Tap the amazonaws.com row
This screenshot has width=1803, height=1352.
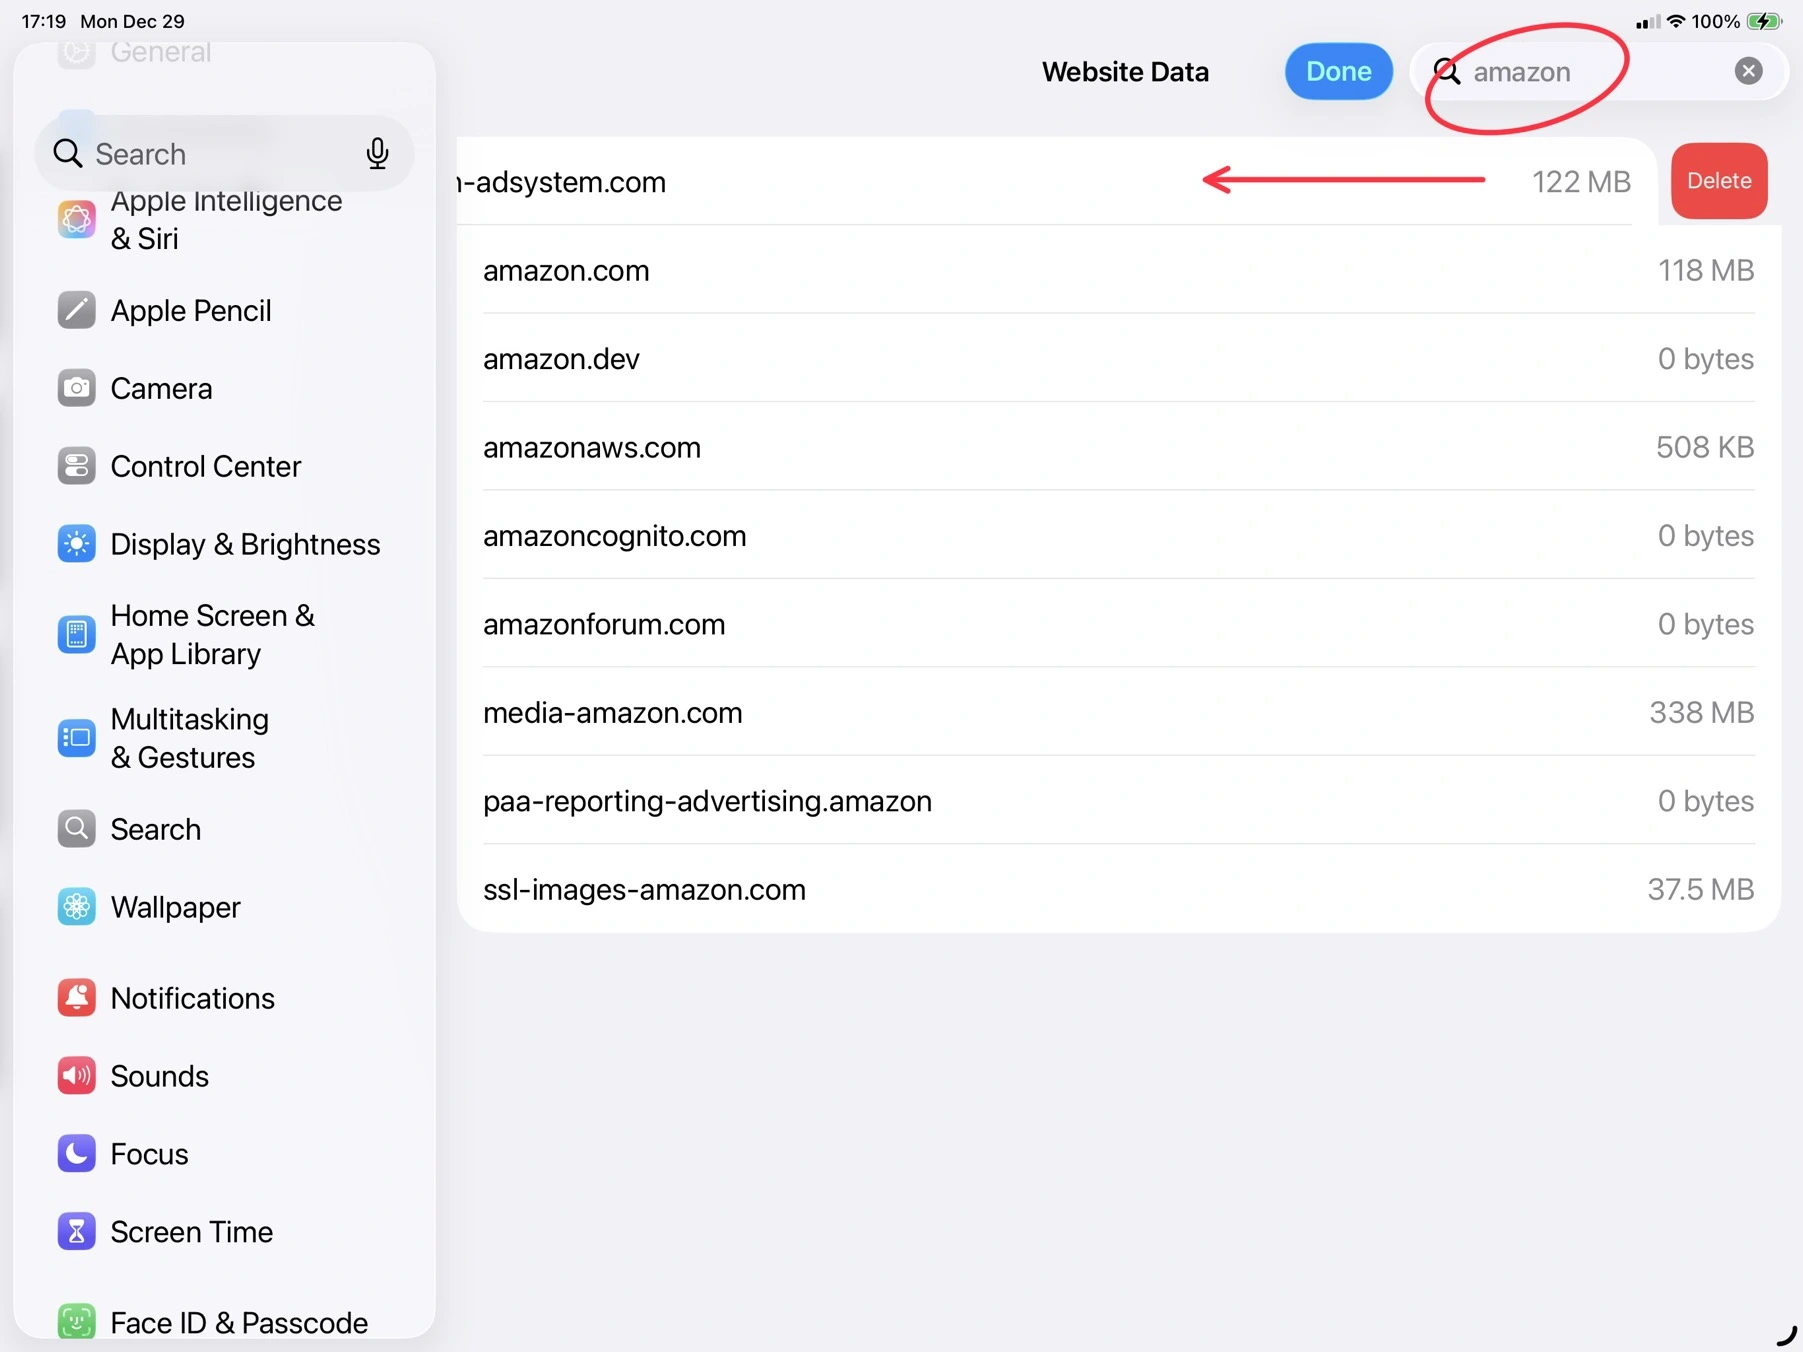pyautogui.click(x=1117, y=447)
